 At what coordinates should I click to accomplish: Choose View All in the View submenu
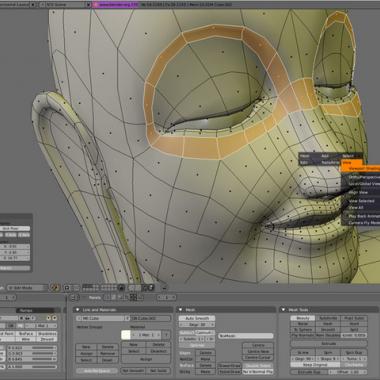coord(356,207)
